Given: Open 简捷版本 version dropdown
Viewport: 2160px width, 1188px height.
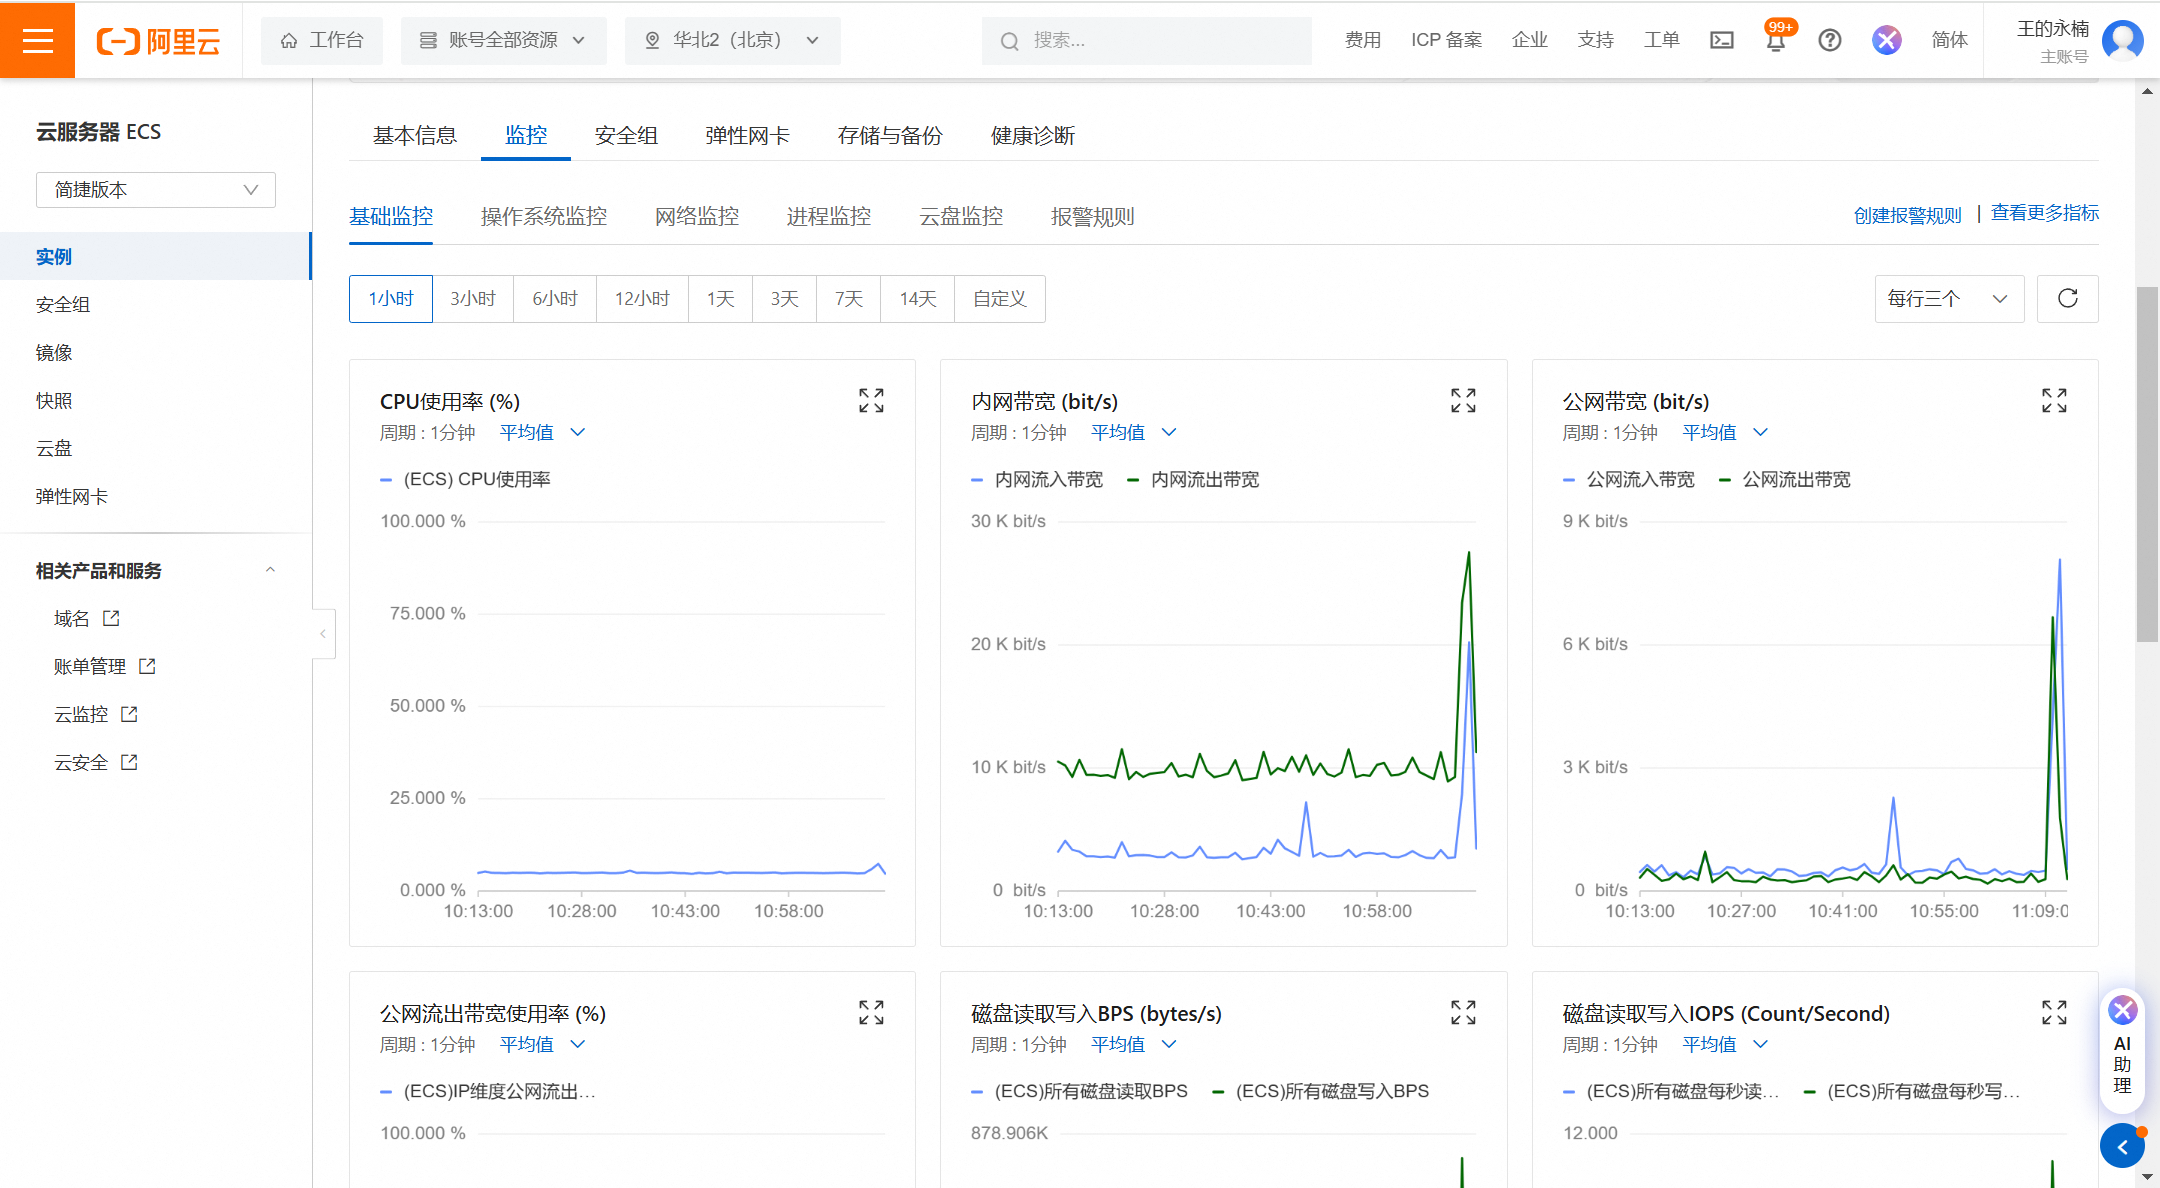Looking at the screenshot, I should [x=156, y=190].
